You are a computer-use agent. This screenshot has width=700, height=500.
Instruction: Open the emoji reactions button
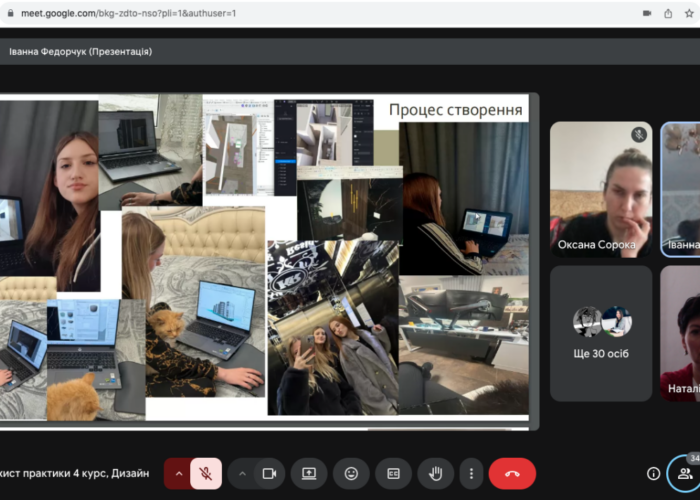tap(351, 473)
